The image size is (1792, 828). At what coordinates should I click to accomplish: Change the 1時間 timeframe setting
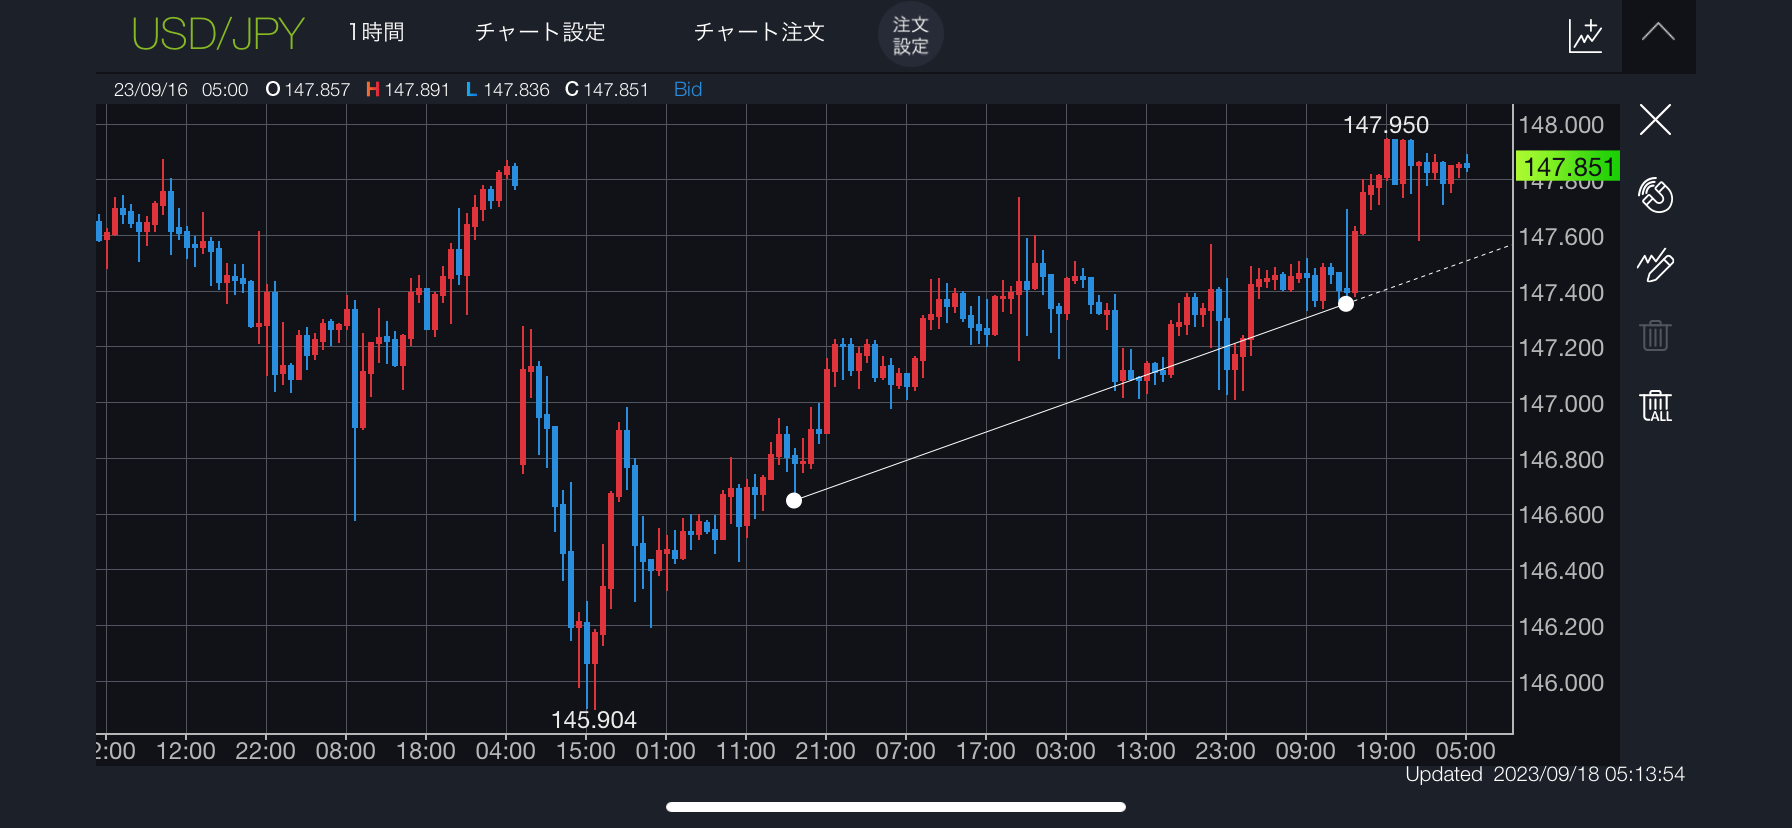tap(376, 32)
